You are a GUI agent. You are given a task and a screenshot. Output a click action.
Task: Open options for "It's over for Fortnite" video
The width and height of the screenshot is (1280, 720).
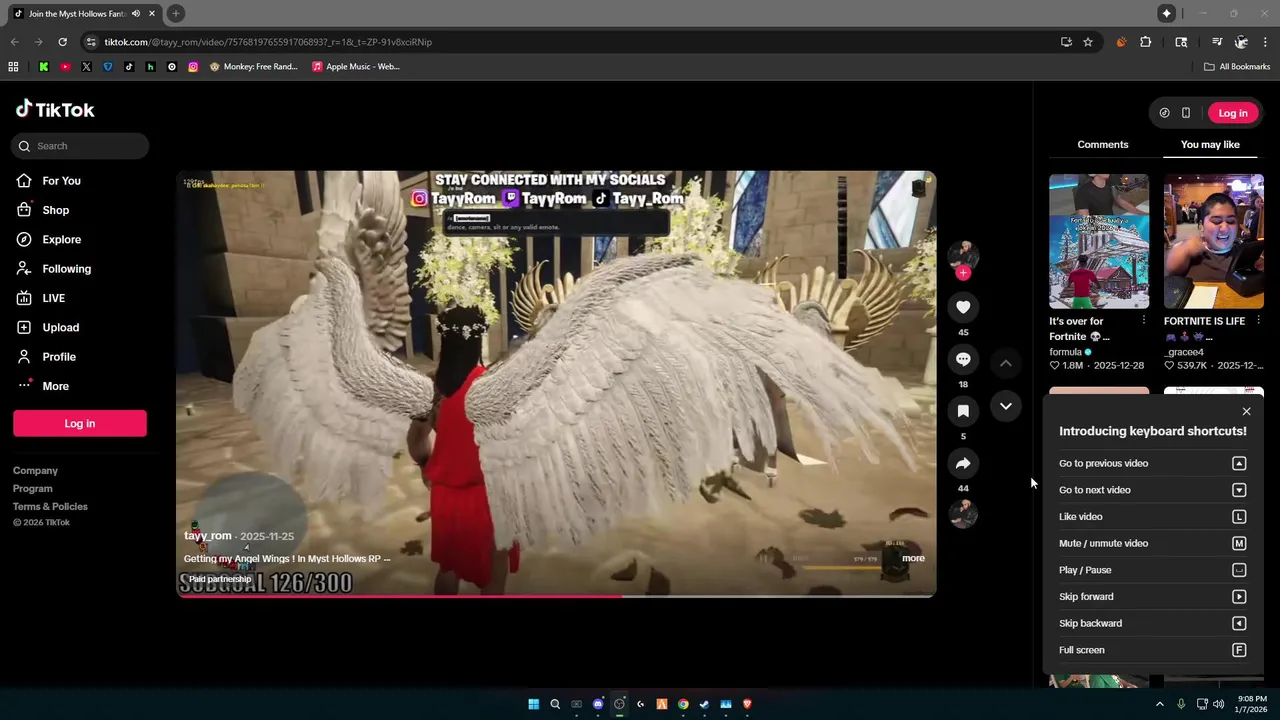click(1143, 321)
